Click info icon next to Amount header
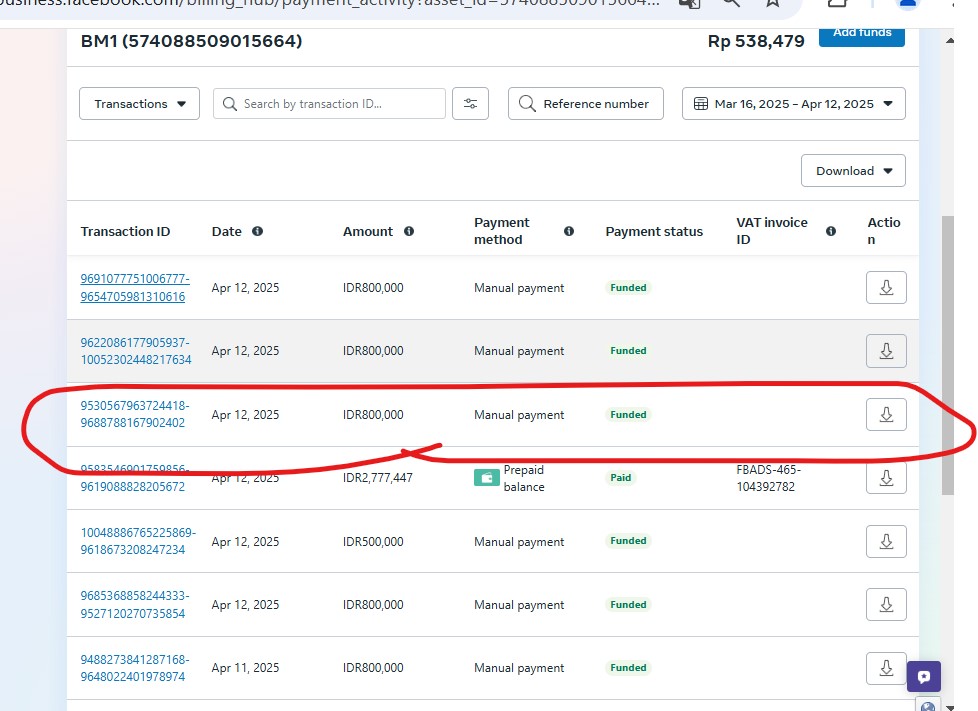Image resolution: width=978 pixels, height=711 pixels. [x=408, y=231]
